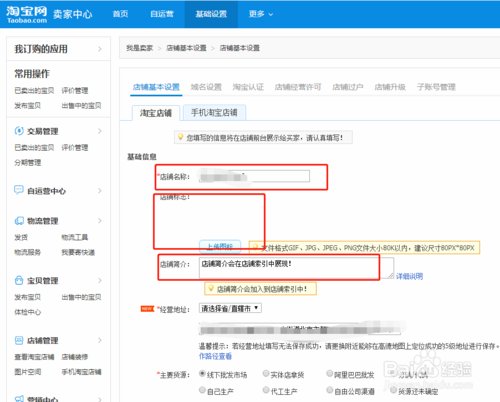This screenshot has width=500, height=402.
Task: Open 已卖出的宝贝 under 常用操作
Action: (x=34, y=90)
